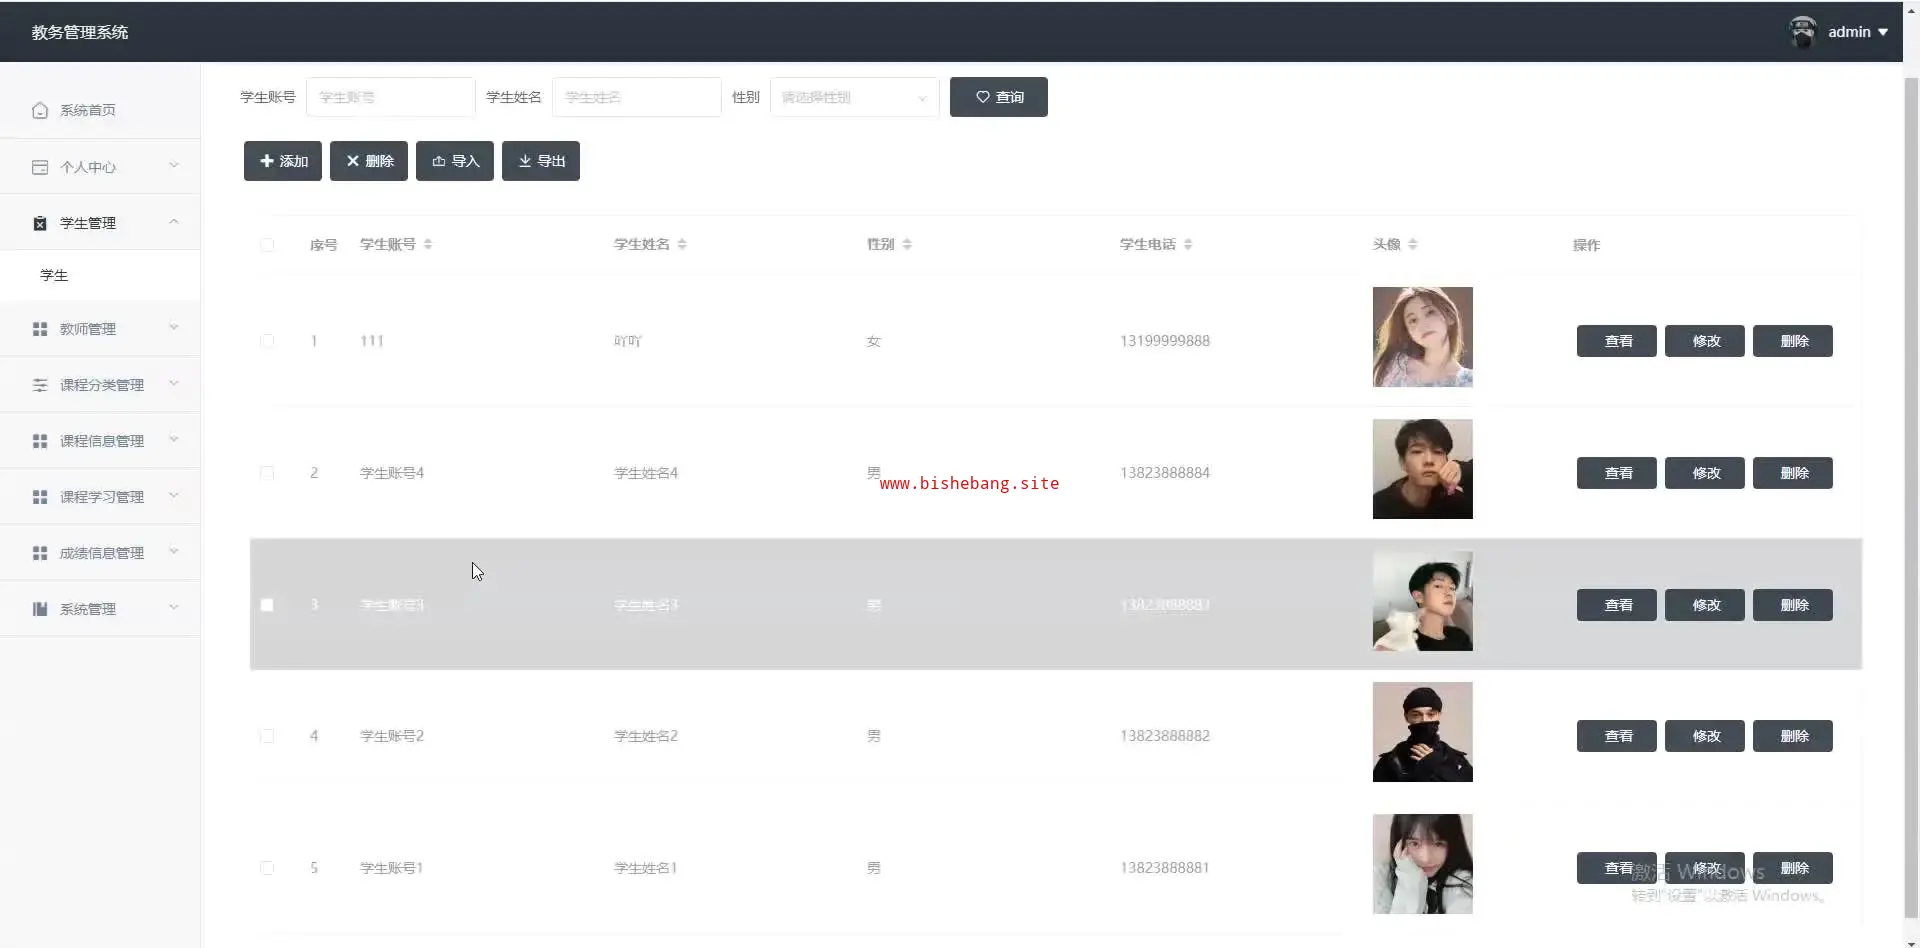Click the 导入 import button
Image resolution: width=1920 pixels, height=948 pixels.
pos(455,161)
